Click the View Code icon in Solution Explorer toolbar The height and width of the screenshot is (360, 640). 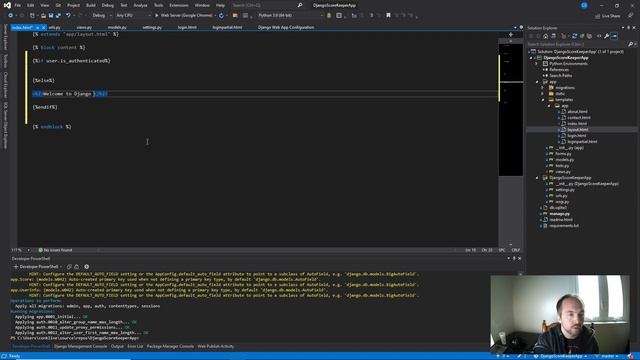click(599, 36)
